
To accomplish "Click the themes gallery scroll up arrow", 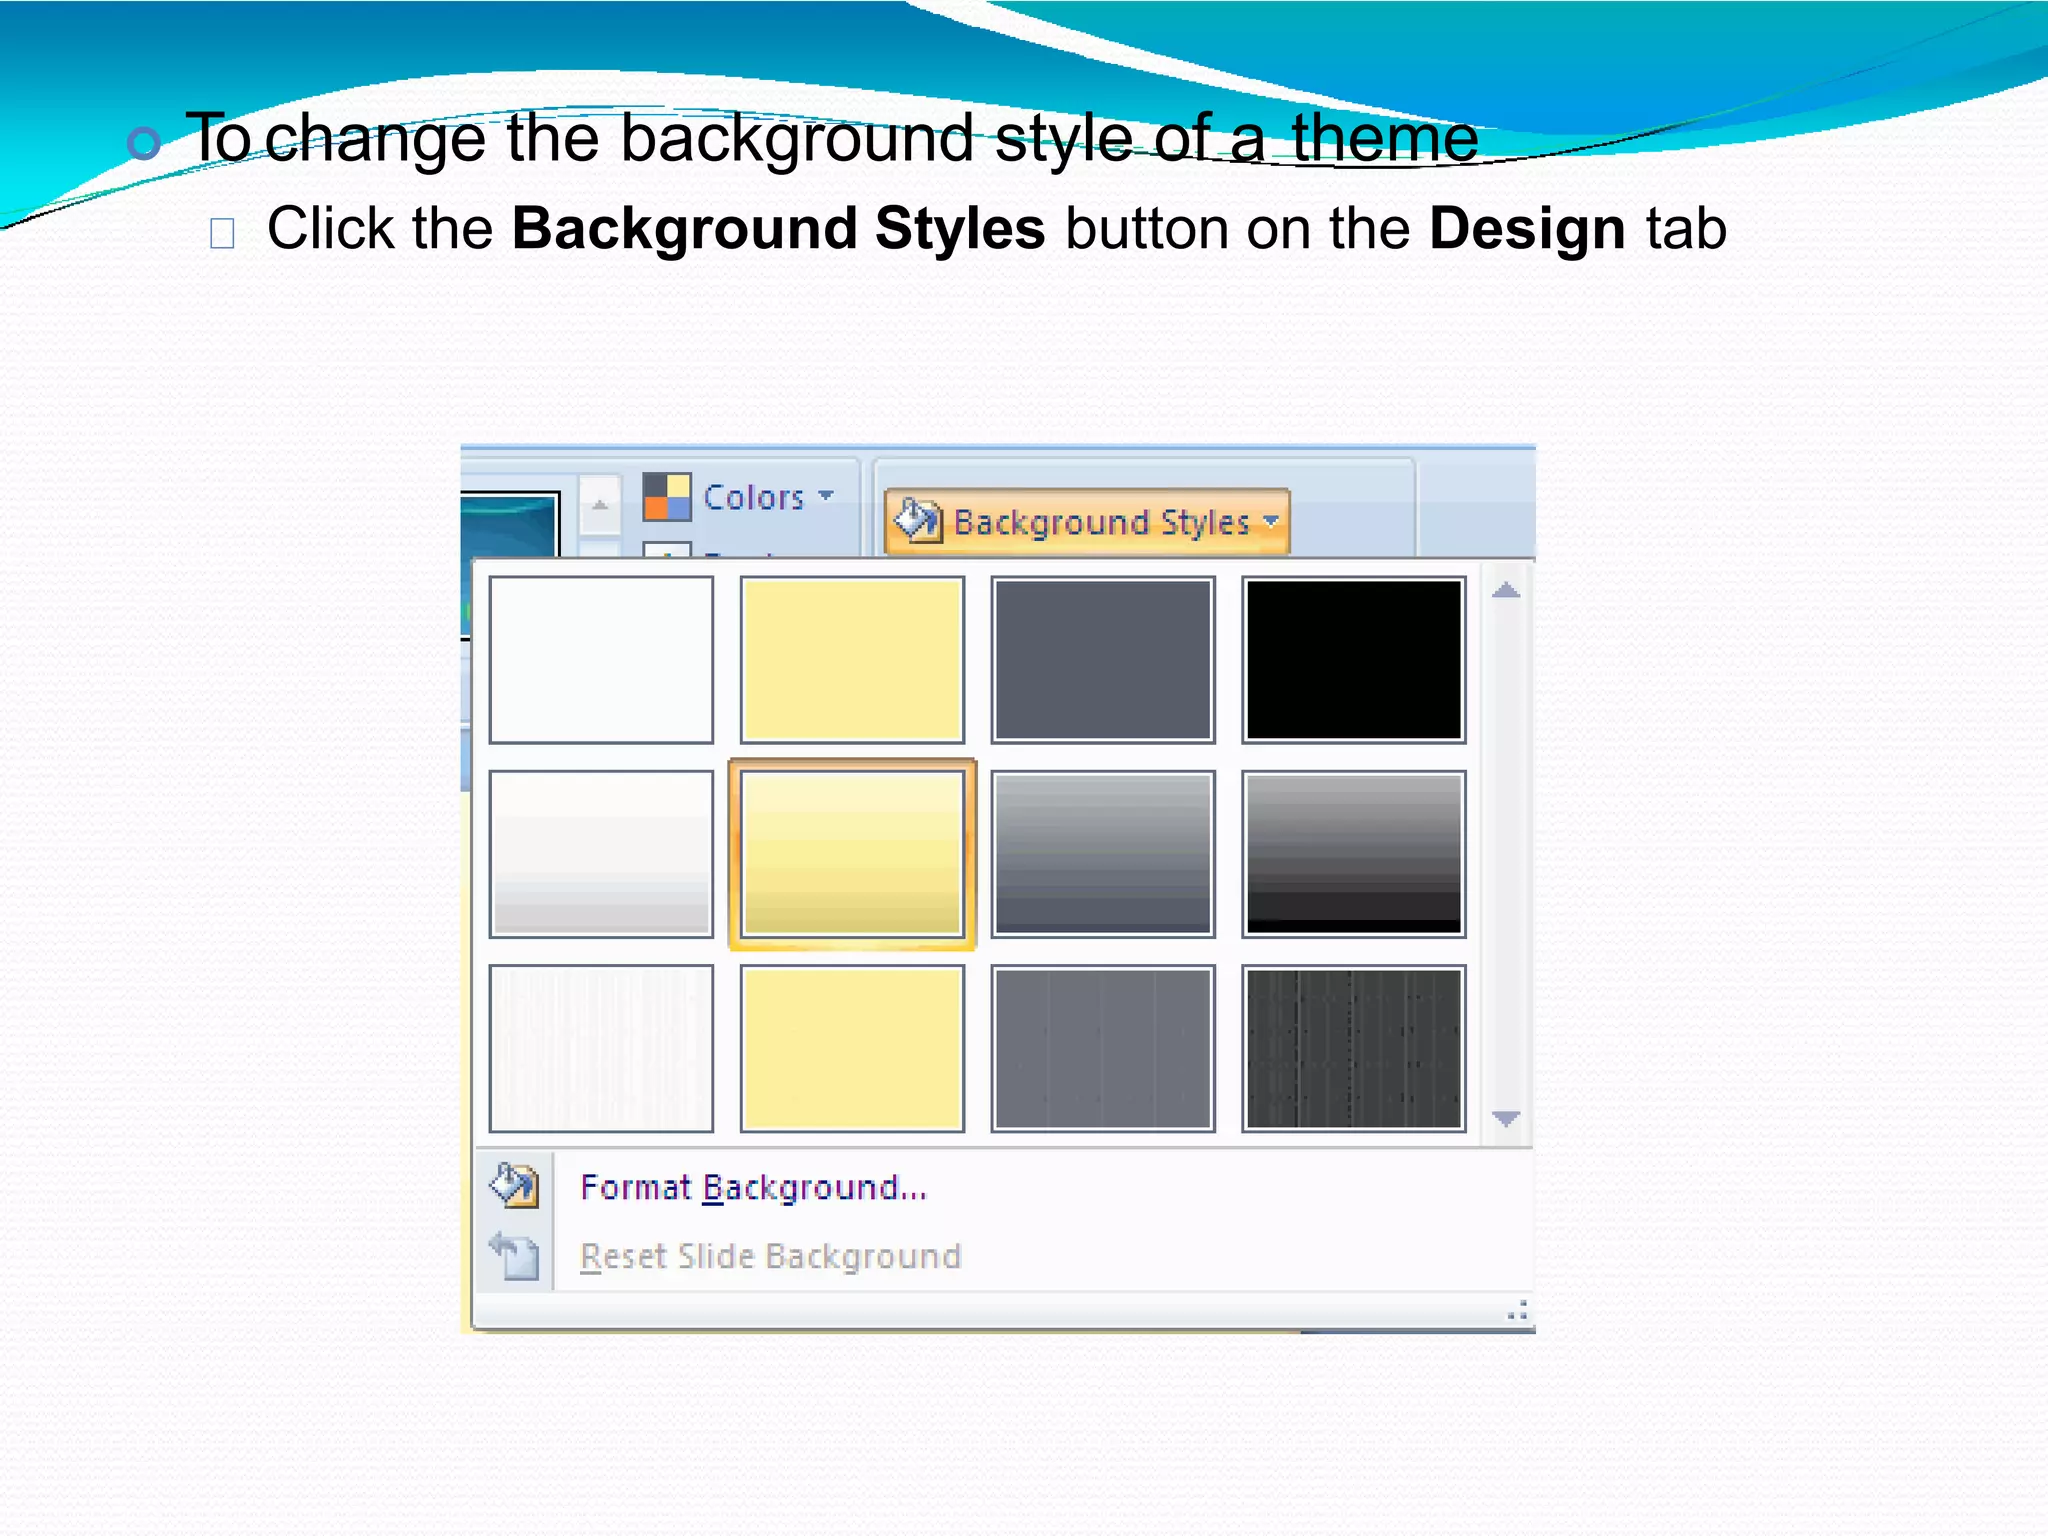I will pos(600,504).
